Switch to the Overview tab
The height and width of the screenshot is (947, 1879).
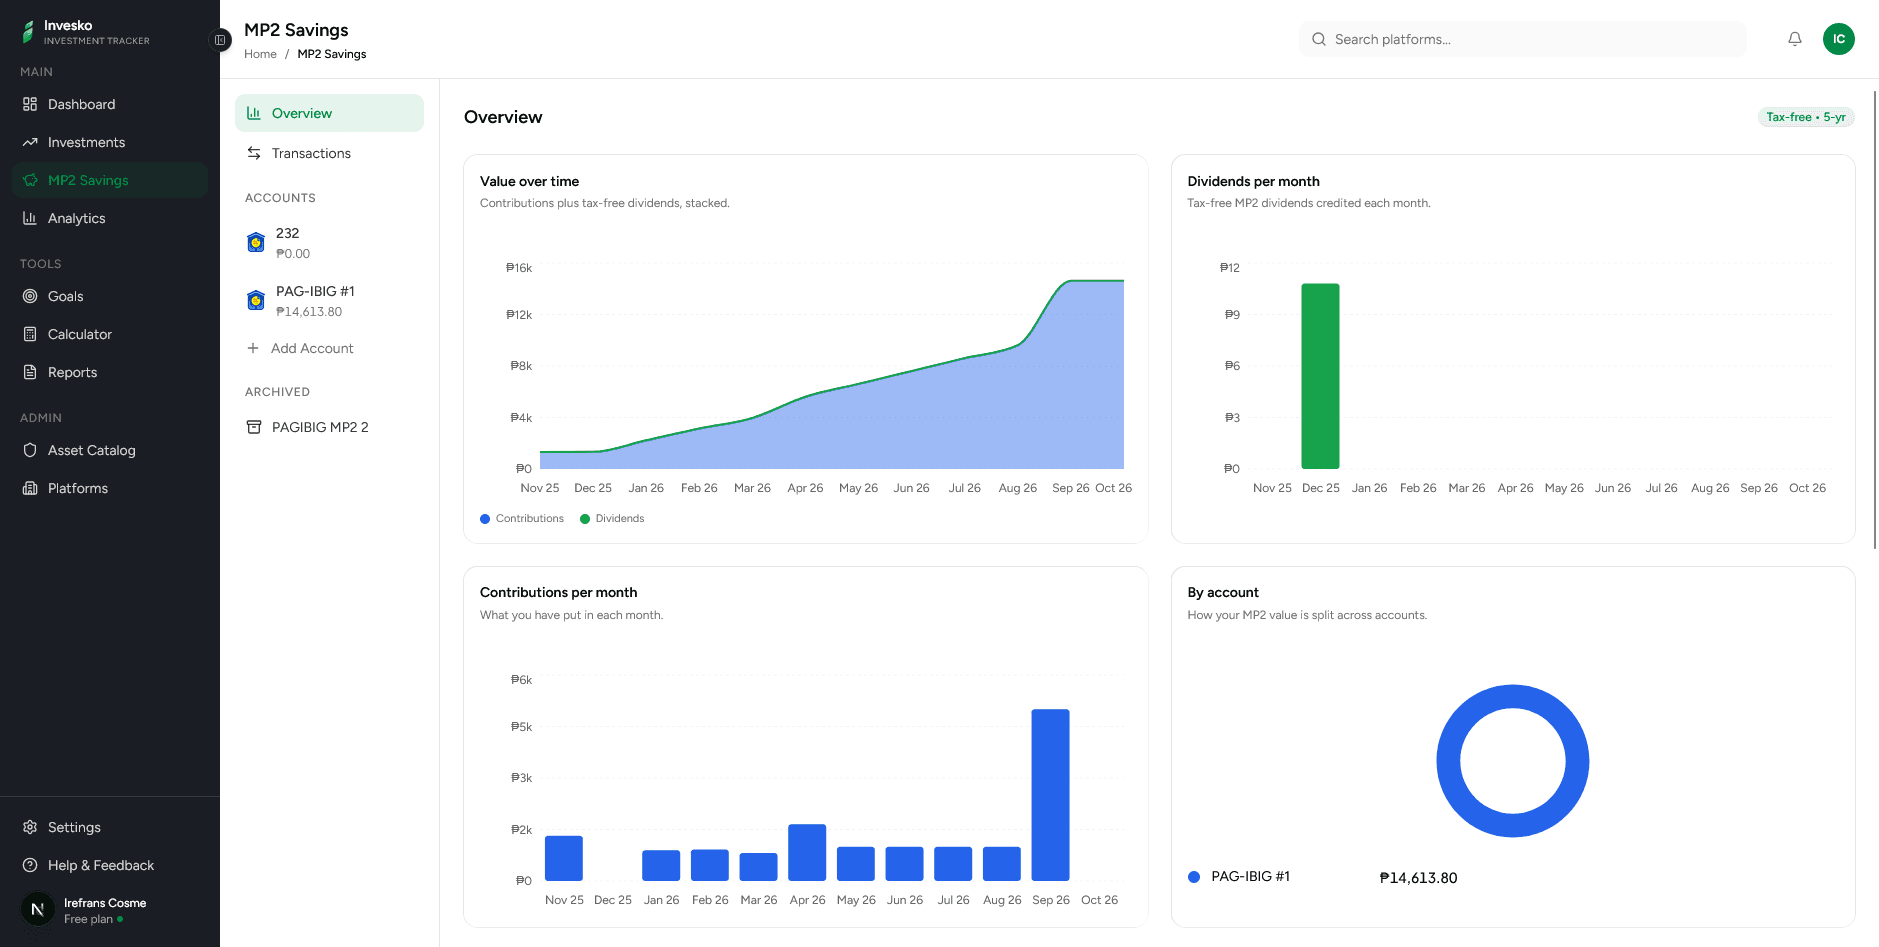[329, 113]
